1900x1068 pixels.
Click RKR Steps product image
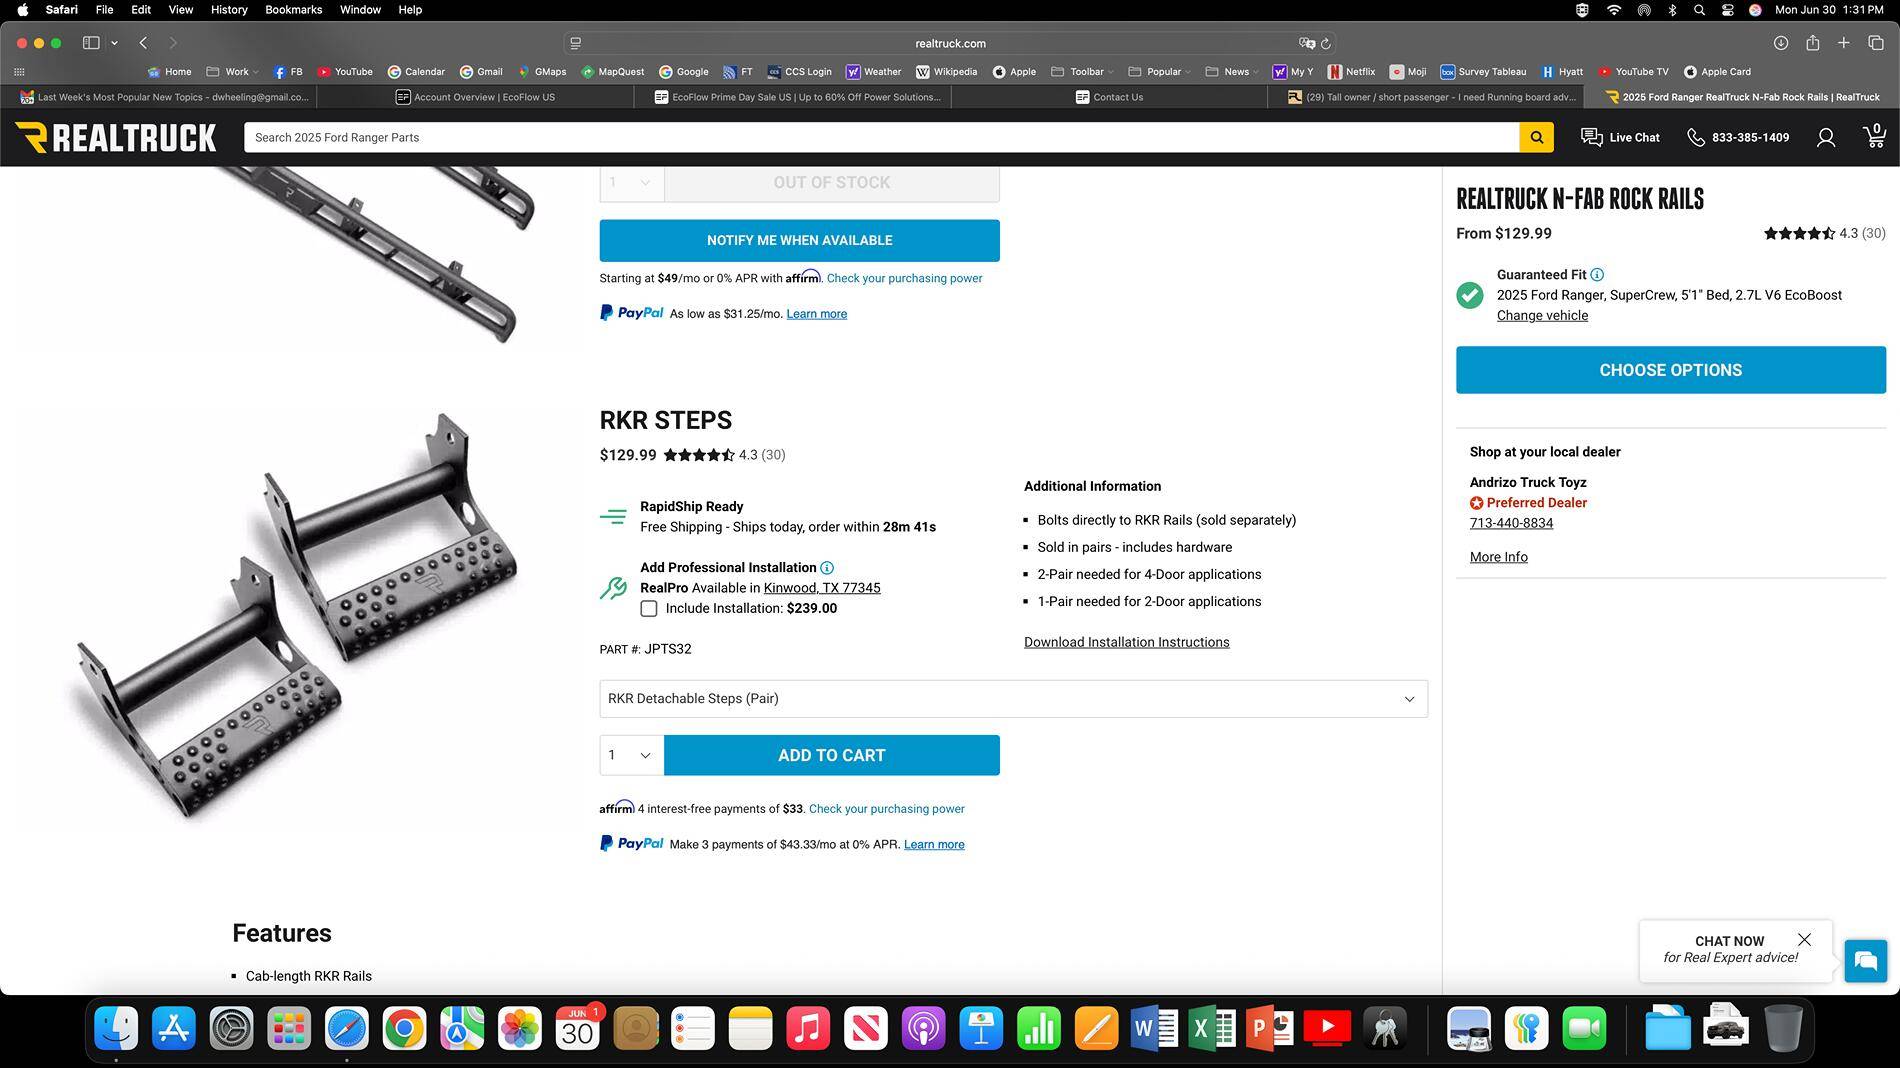point(295,615)
